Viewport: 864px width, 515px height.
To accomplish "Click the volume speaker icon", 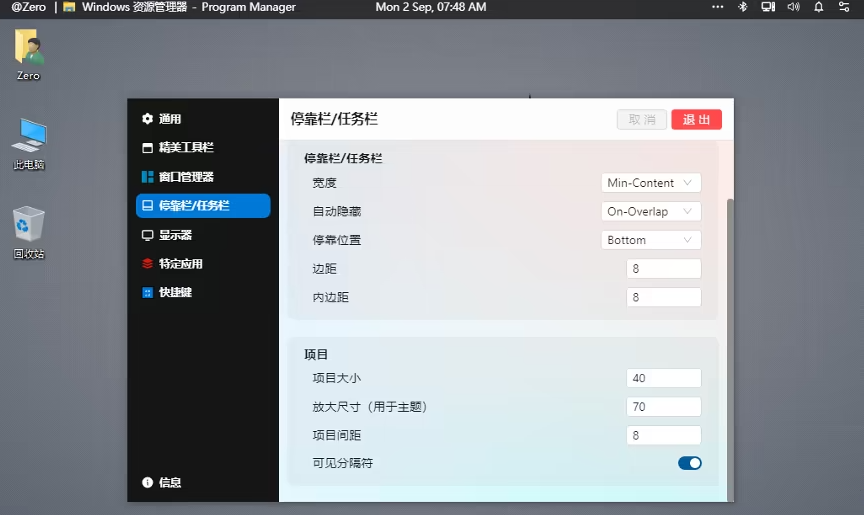I will click(x=794, y=7).
